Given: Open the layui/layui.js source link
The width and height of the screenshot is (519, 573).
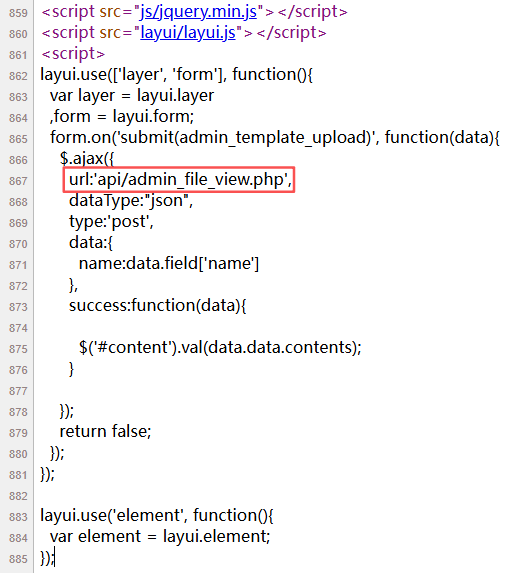Looking at the screenshot, I should 188,33.
